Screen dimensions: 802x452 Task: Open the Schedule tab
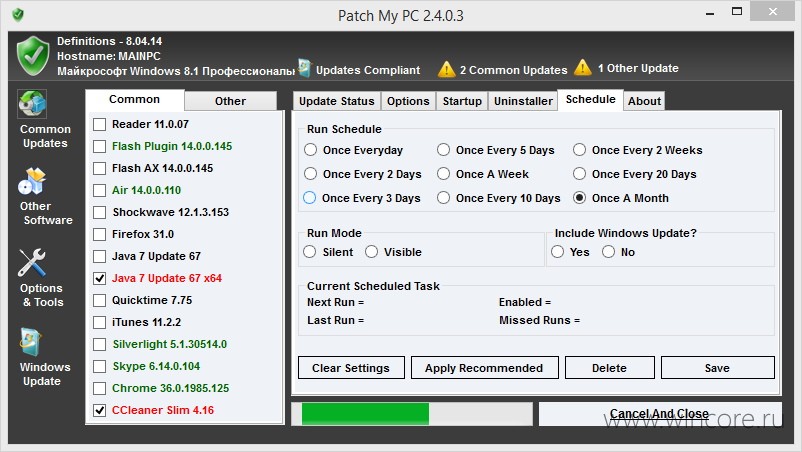click(x=590, y=100)
